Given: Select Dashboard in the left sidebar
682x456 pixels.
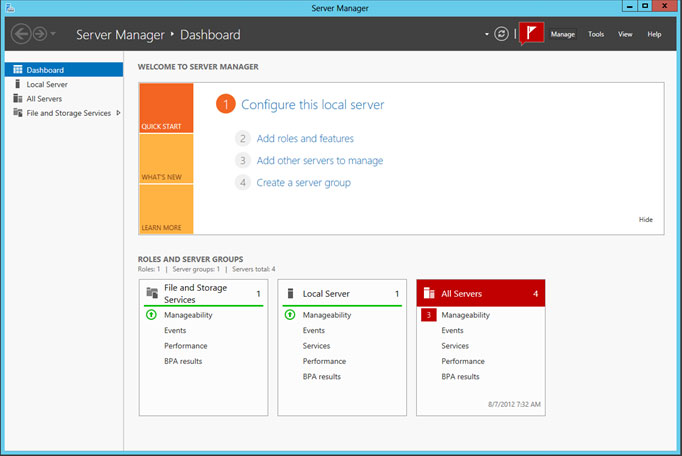Looking at the screenshot, I should 64,70.
